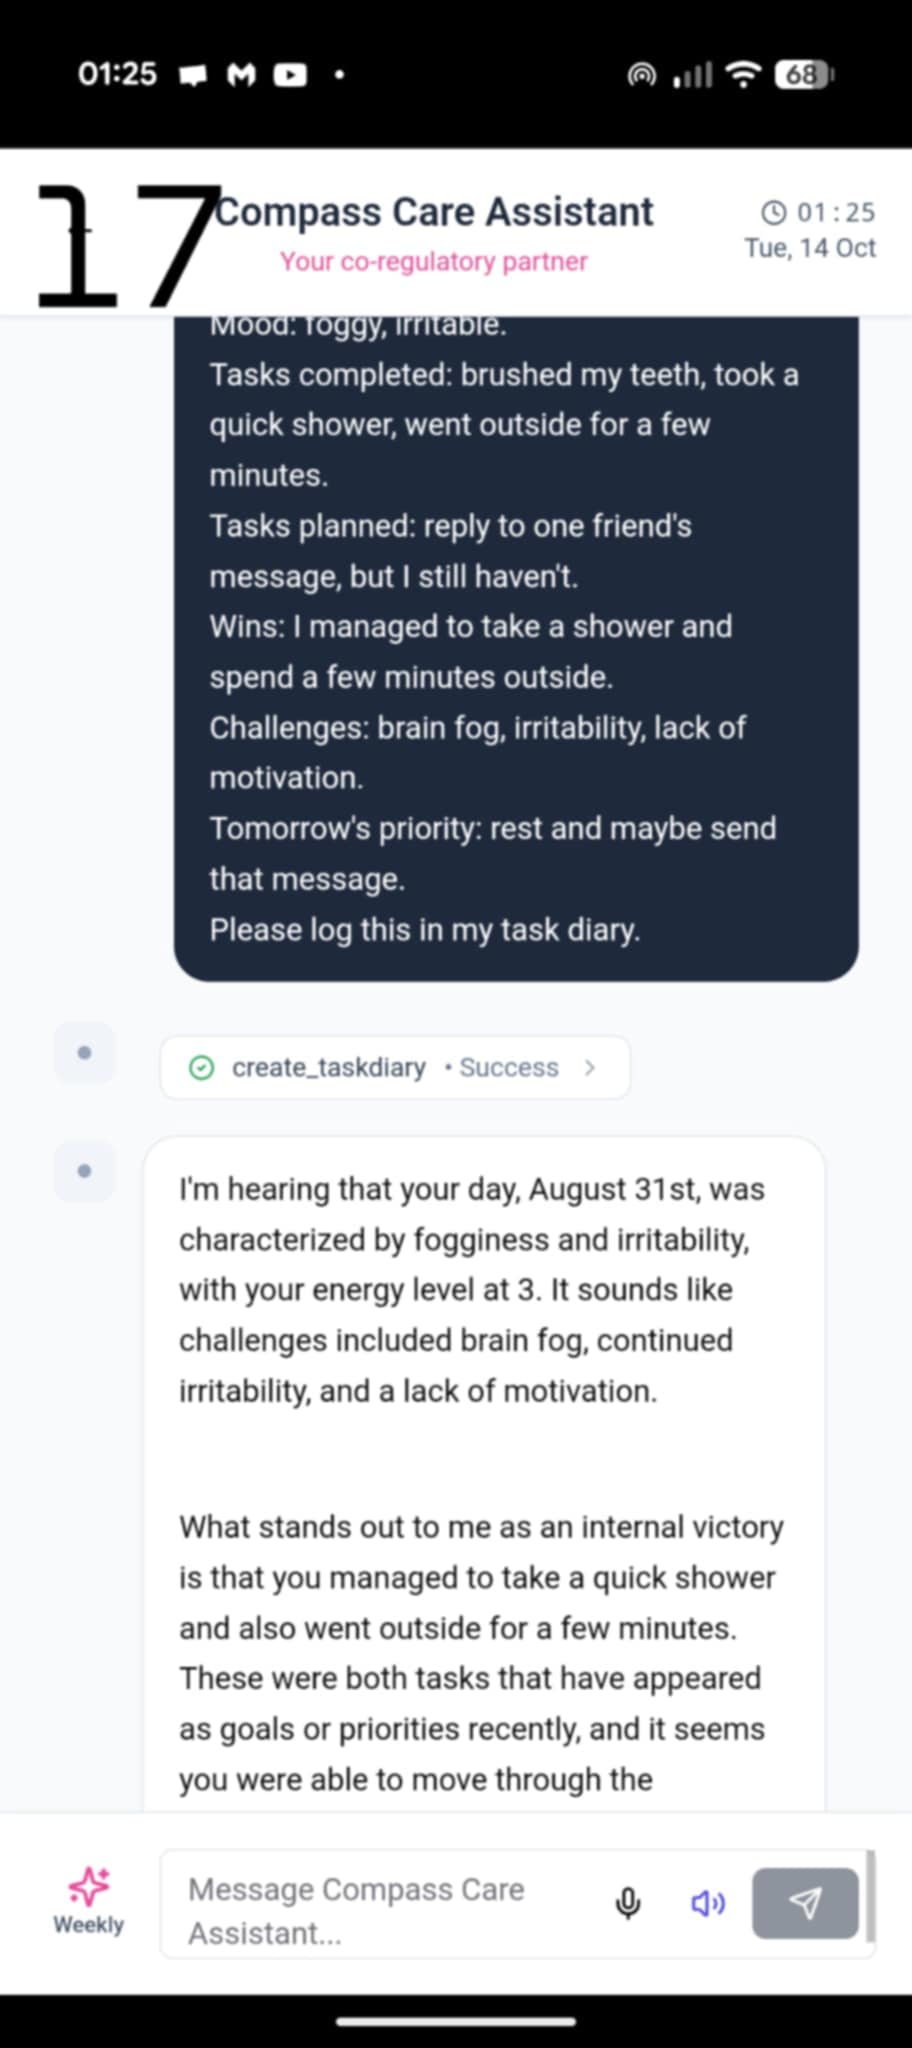Tap the Gmail notification icon in status bar
Screen dimensions: 912x2048
click(241, 75)
